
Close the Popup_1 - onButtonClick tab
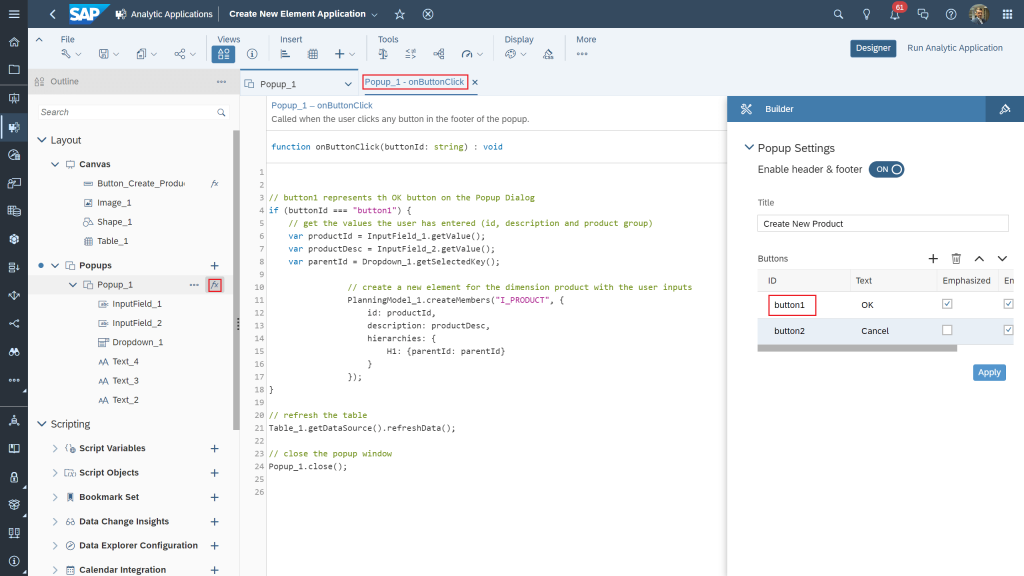click(475, 82)
